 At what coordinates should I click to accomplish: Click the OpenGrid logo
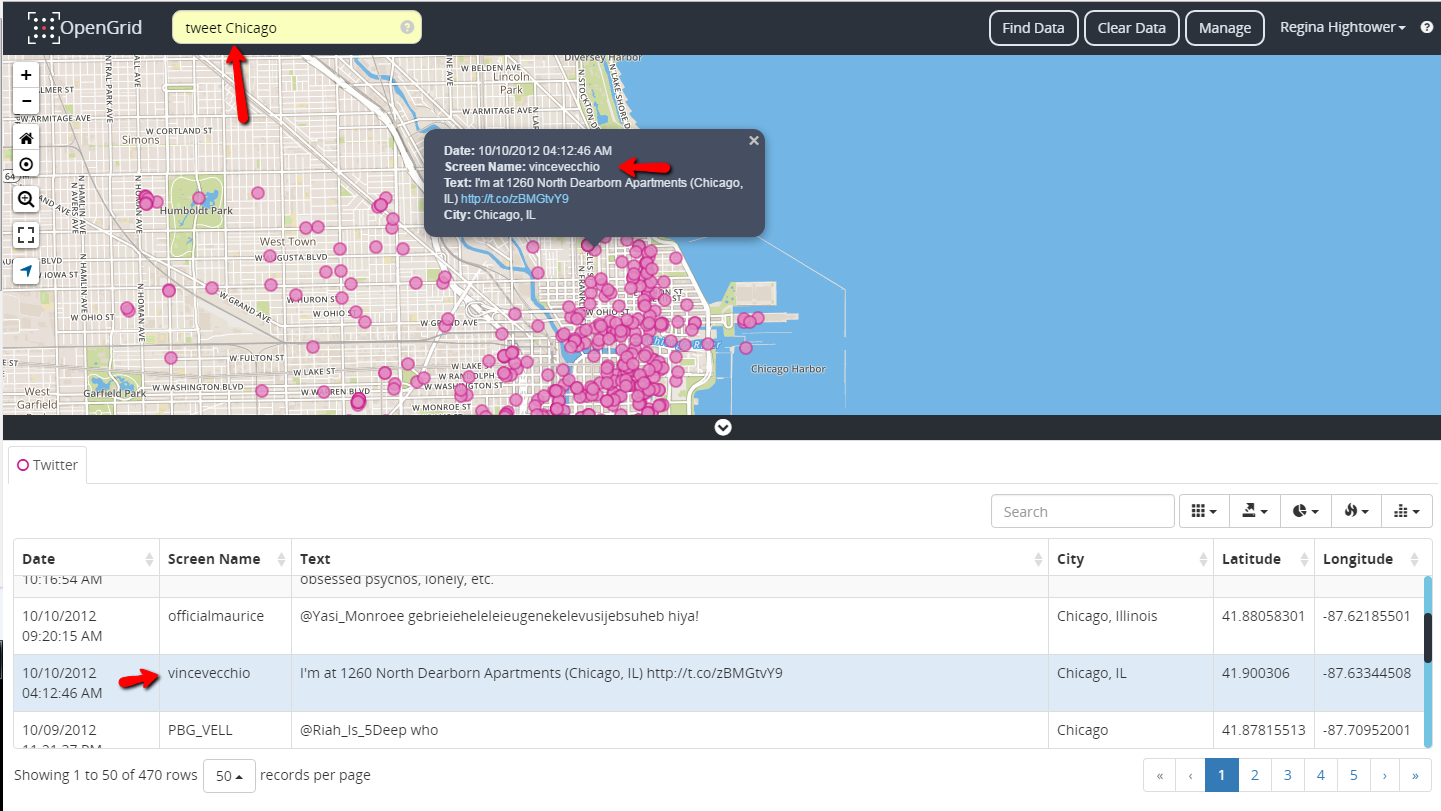[x=84, y=28]
